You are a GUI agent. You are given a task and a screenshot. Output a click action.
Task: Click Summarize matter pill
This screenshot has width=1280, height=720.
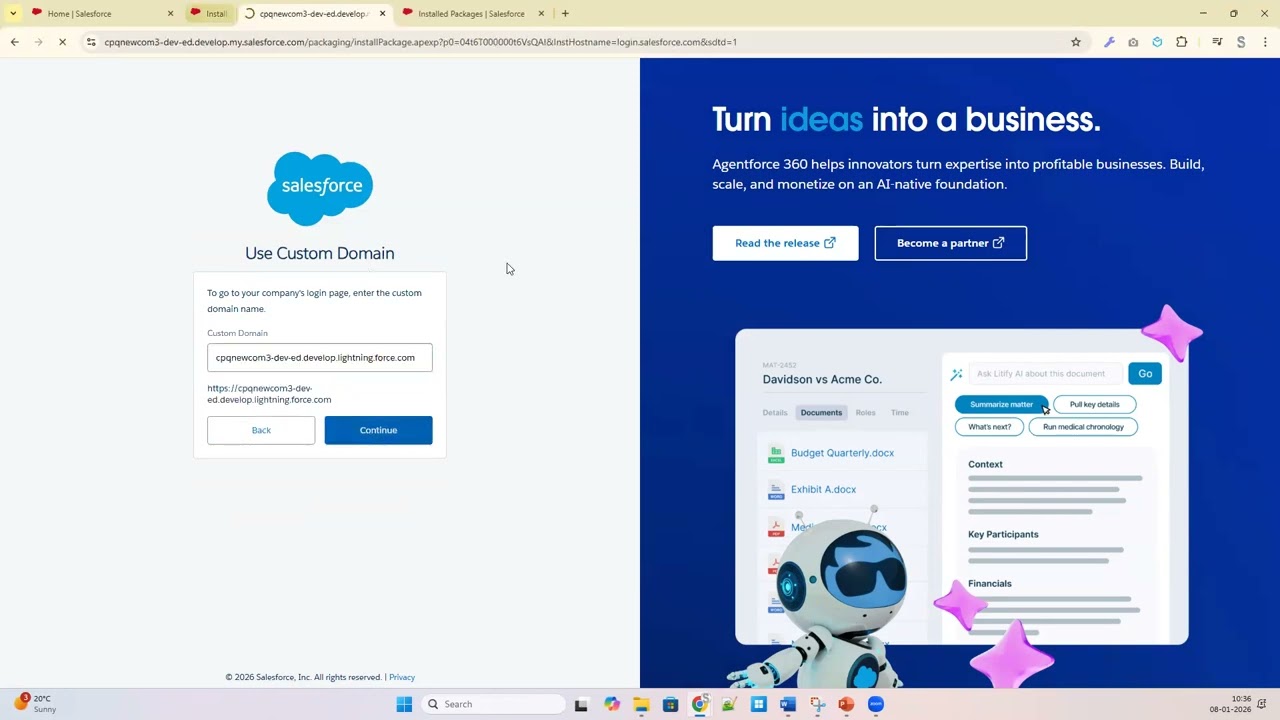[x=1001, y=404]
